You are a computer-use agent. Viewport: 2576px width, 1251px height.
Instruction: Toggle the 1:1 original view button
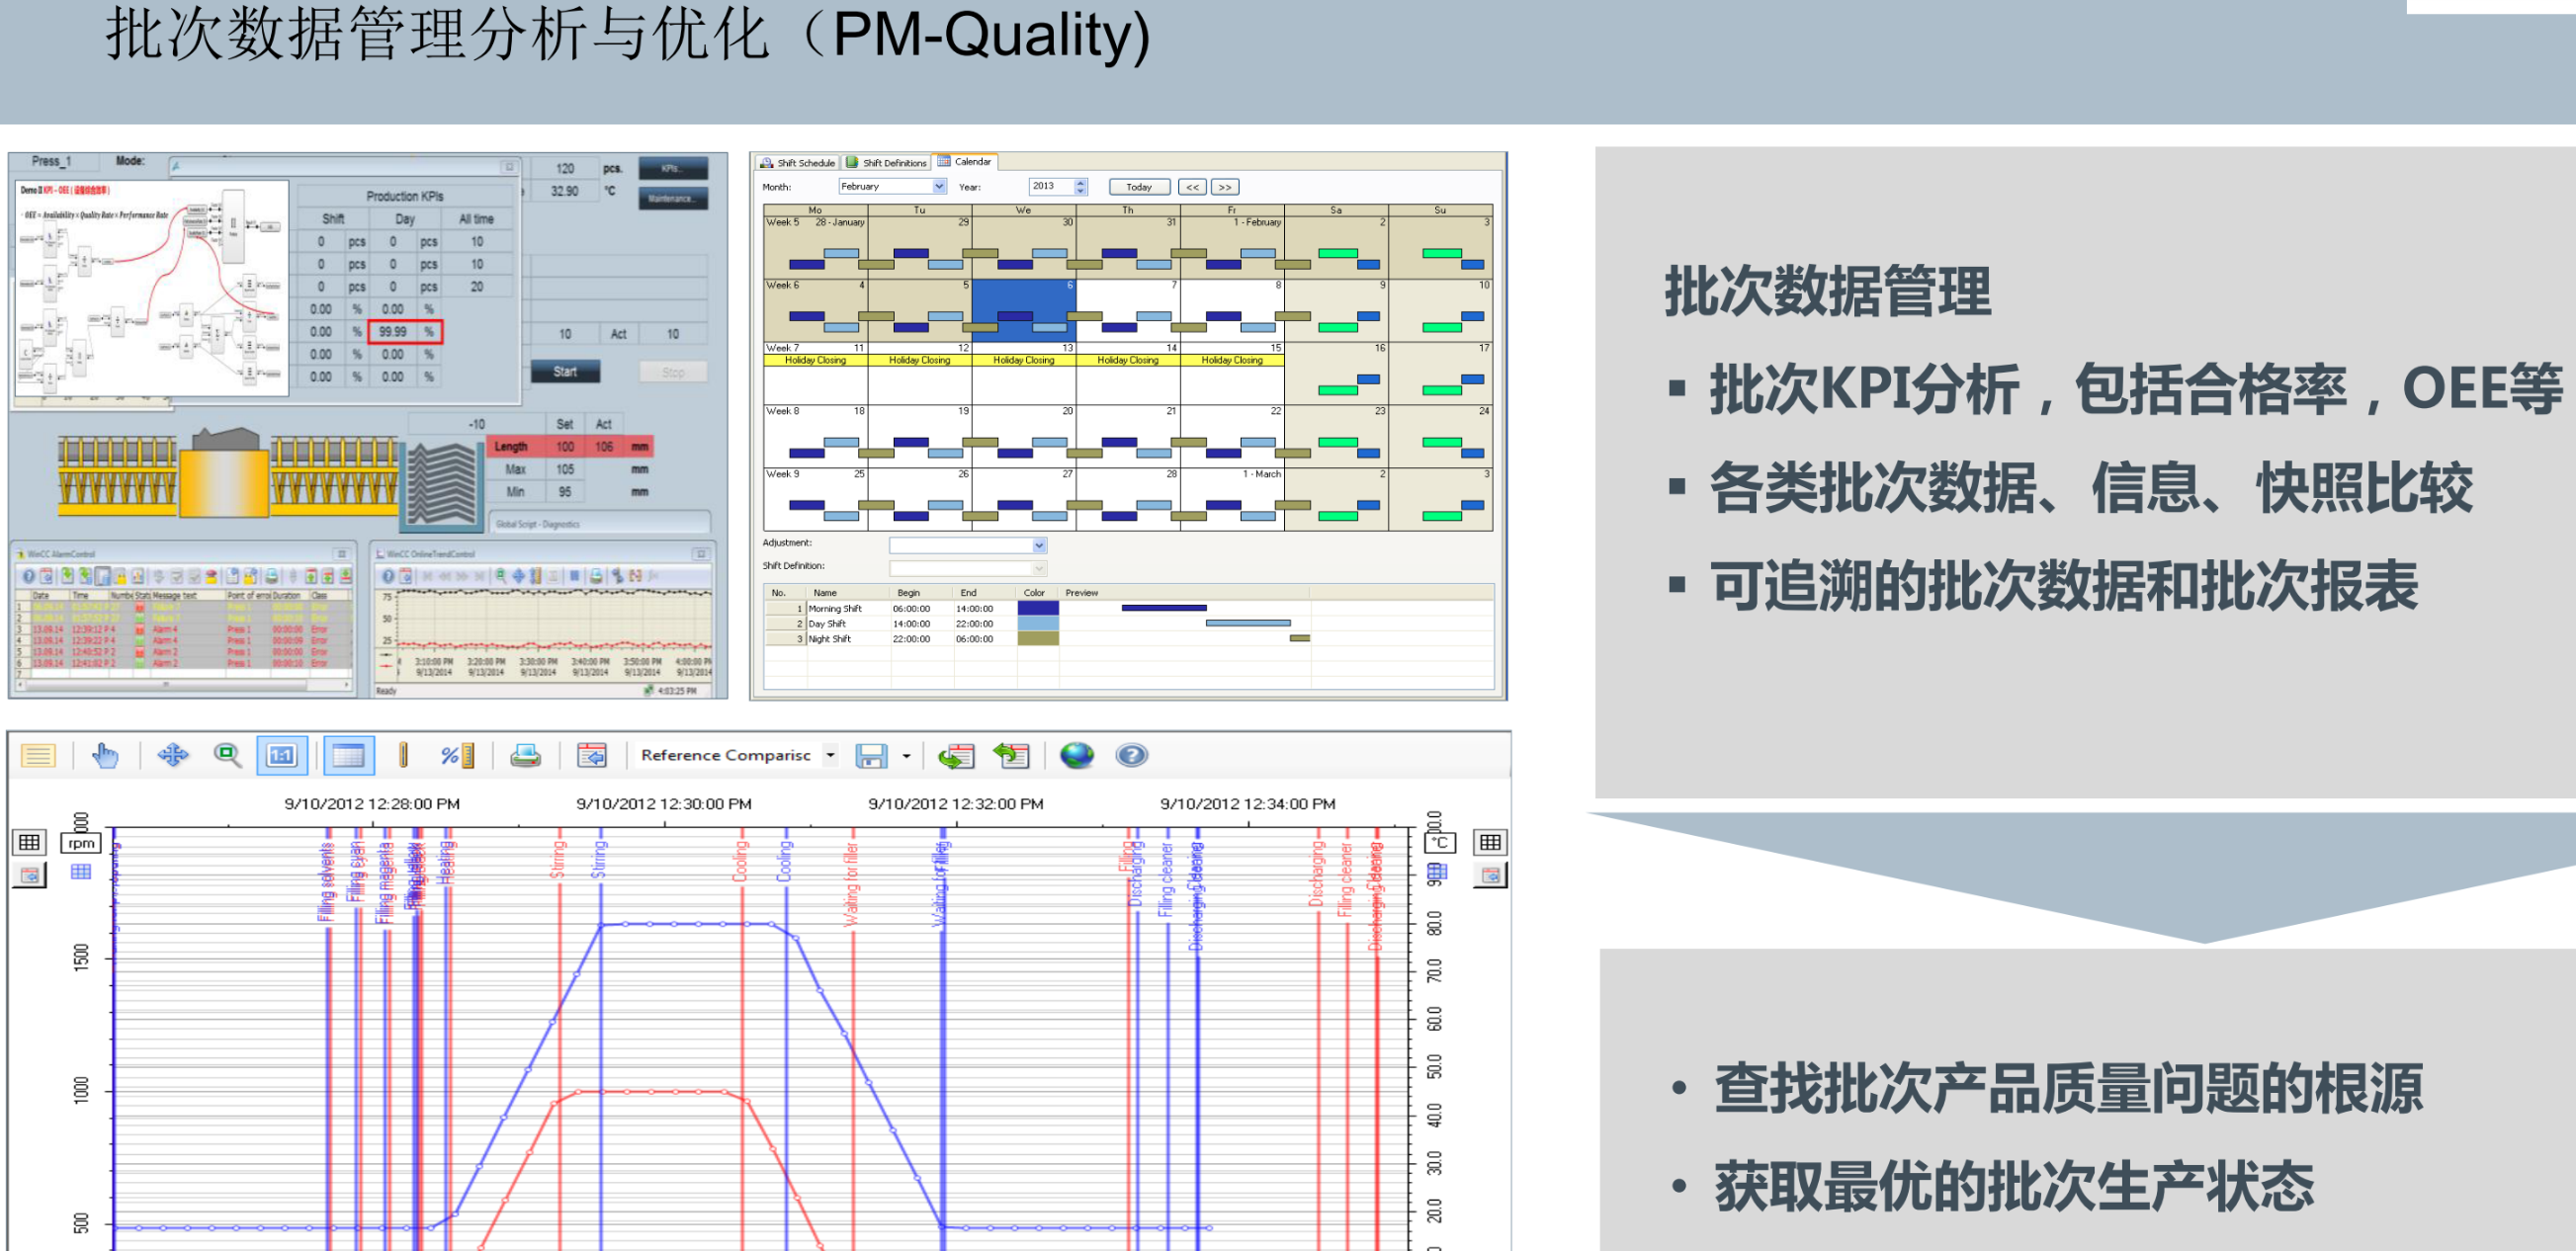281,755
